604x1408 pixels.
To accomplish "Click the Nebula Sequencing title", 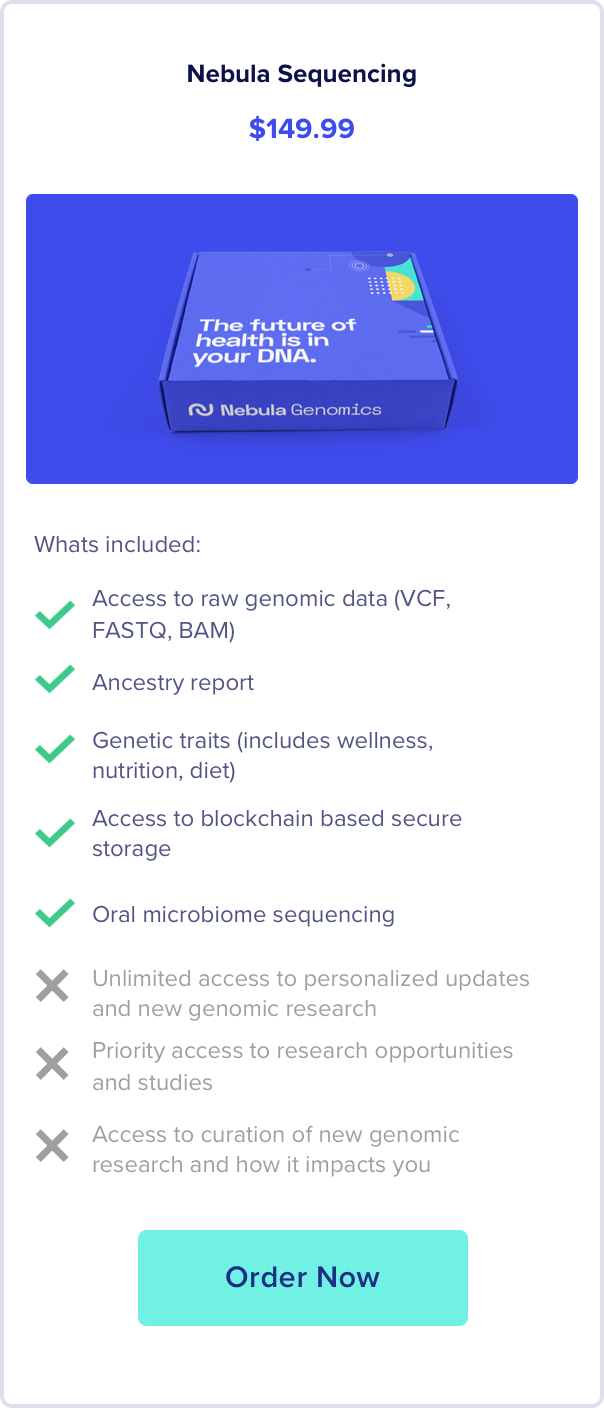I will coord(302,74).
